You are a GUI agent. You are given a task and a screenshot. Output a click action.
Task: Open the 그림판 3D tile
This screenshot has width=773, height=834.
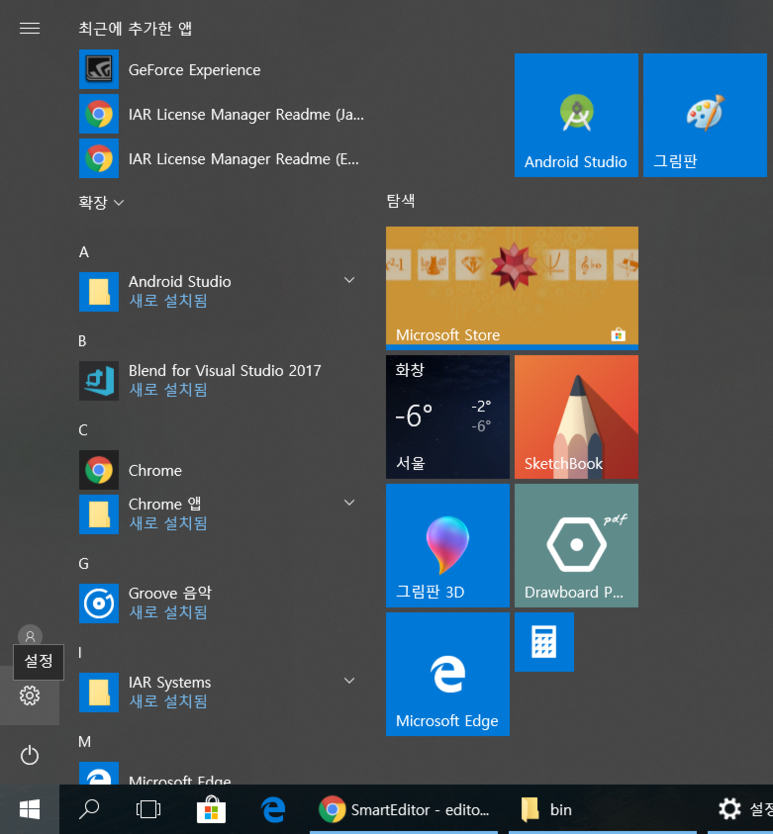click(x=447, y=545)
